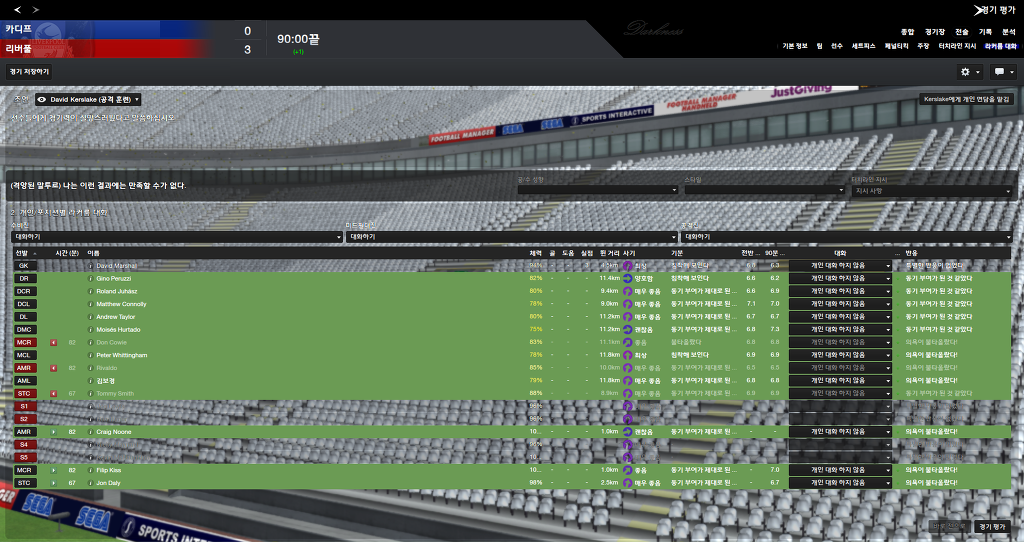Select the DR position badge for Gino Peruzzi
This screenshot has width=1024, height=542.
23,278
